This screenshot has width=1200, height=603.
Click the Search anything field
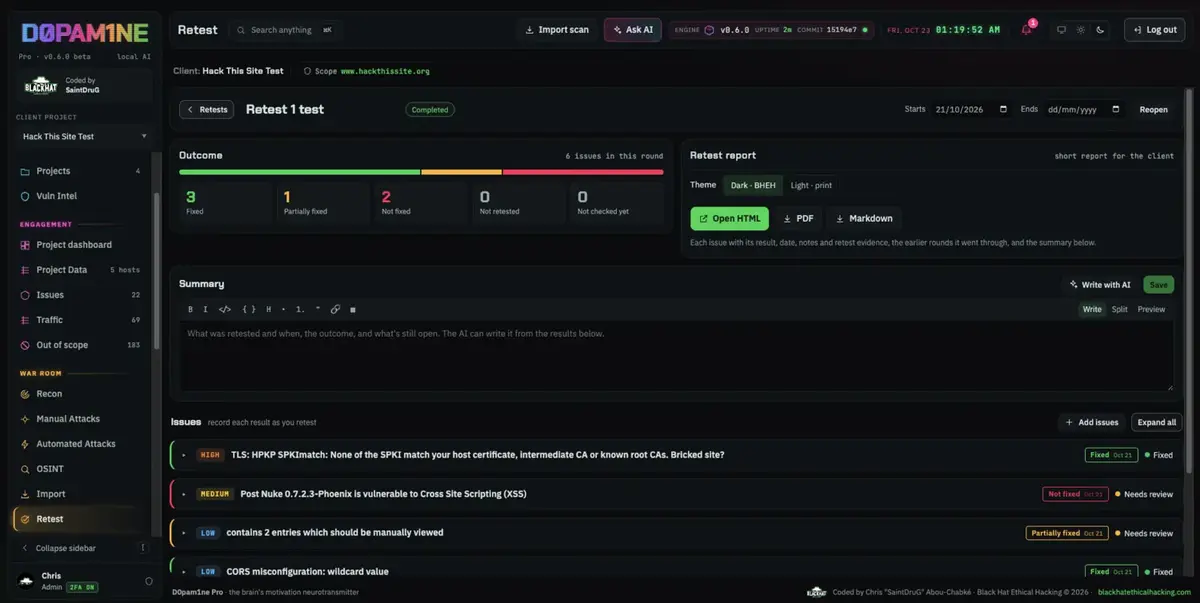[x=285, y=30]
